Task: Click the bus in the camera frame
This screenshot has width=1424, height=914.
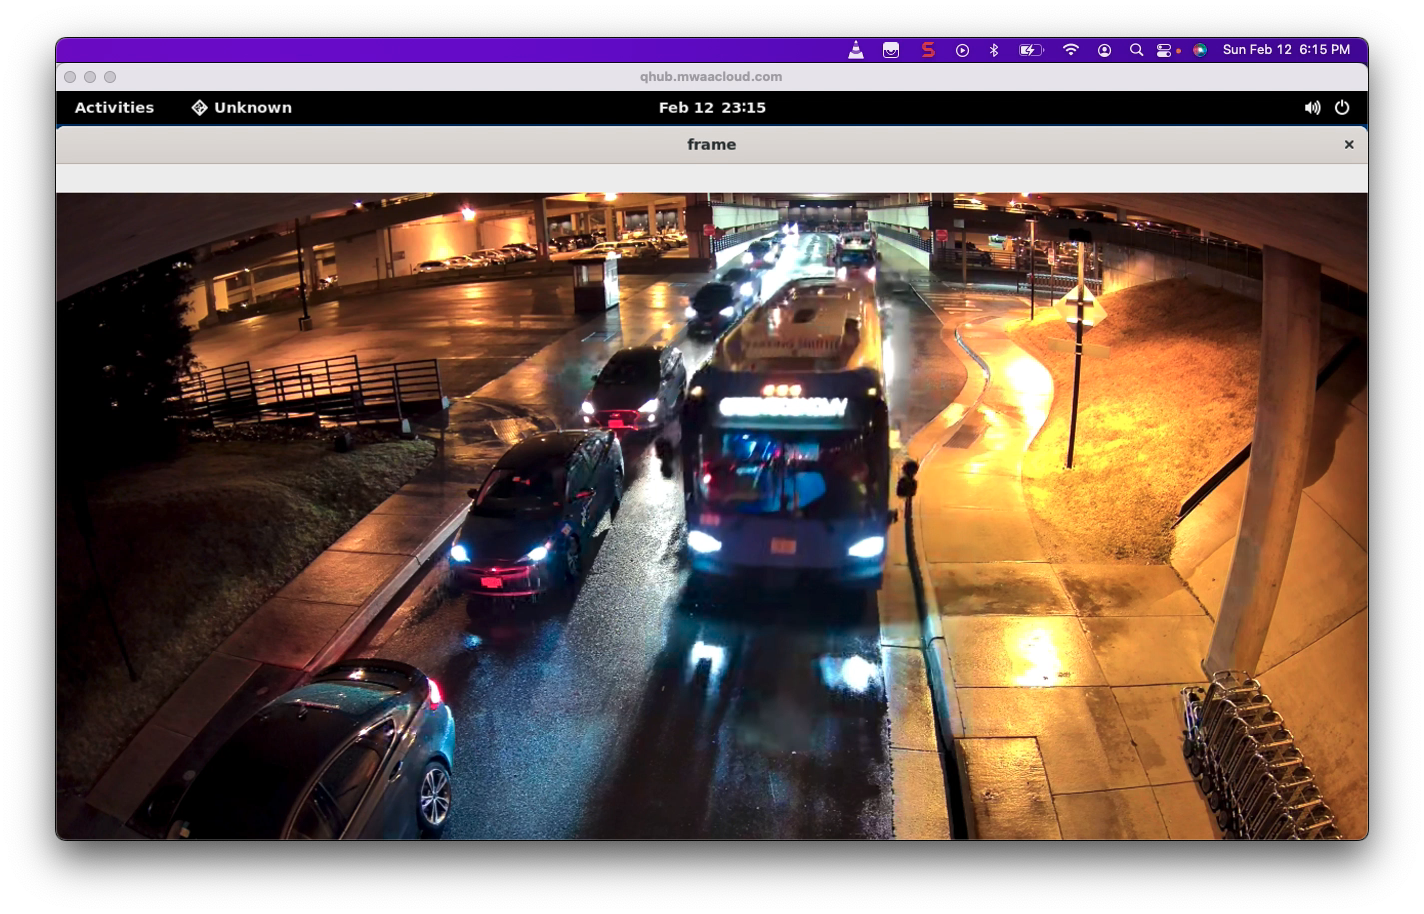Action: [788, 434]
